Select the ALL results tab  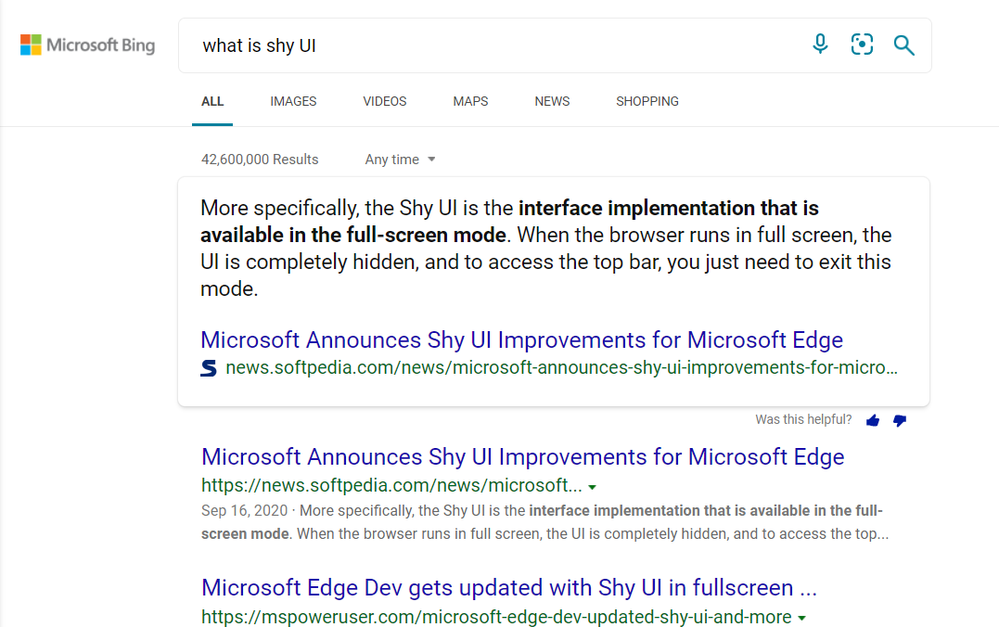(212, 102)
